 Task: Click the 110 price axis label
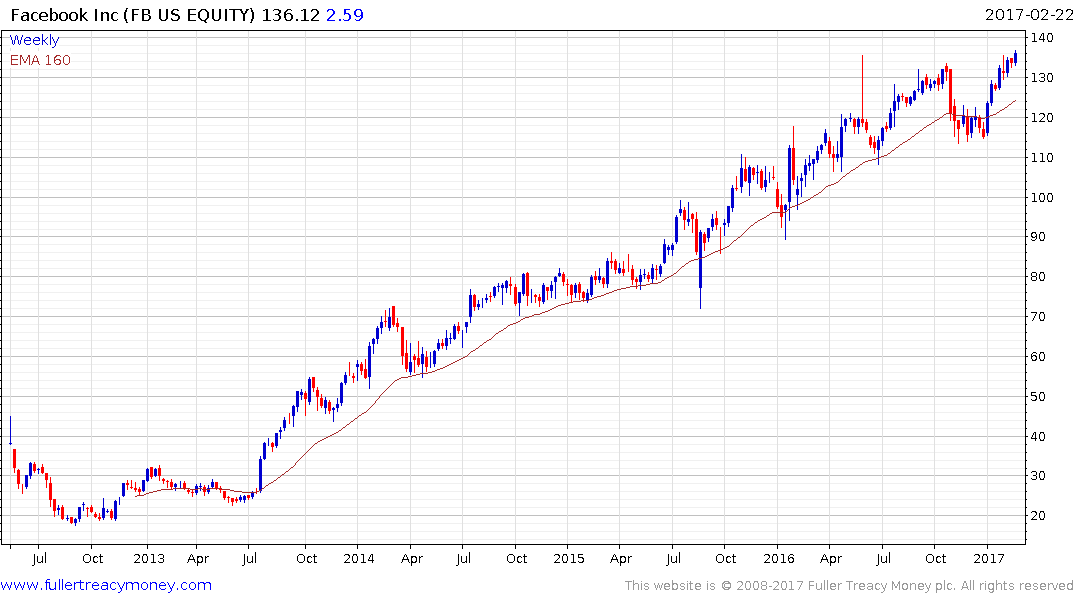click(x=1042, y=158)
